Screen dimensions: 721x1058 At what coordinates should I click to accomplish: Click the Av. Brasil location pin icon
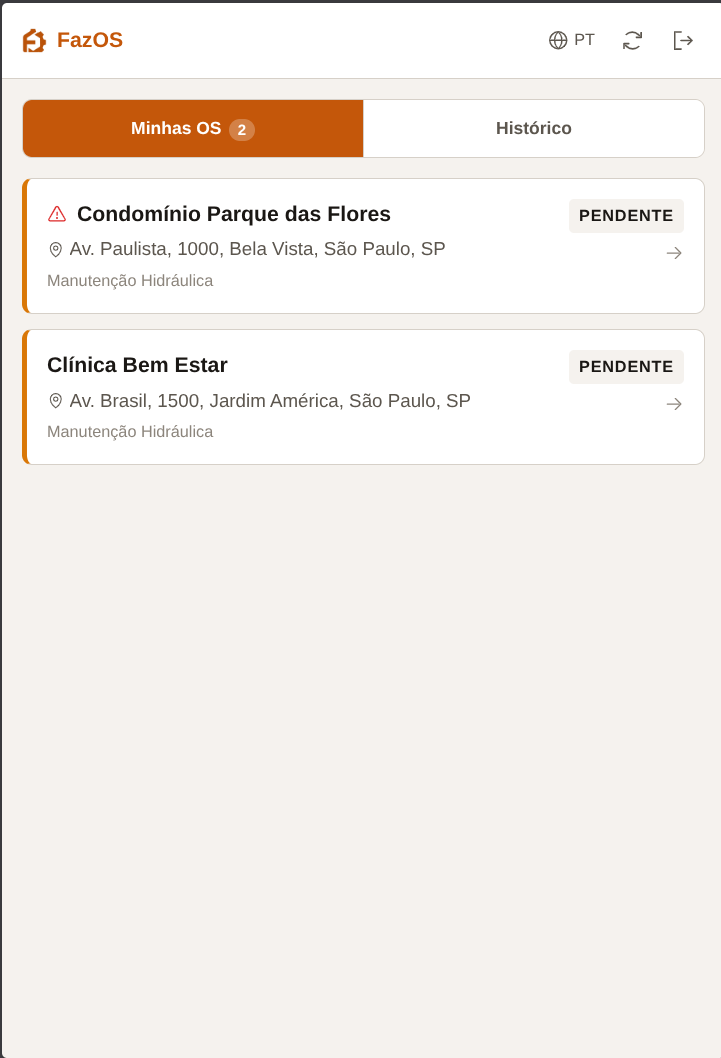point(56,401)
